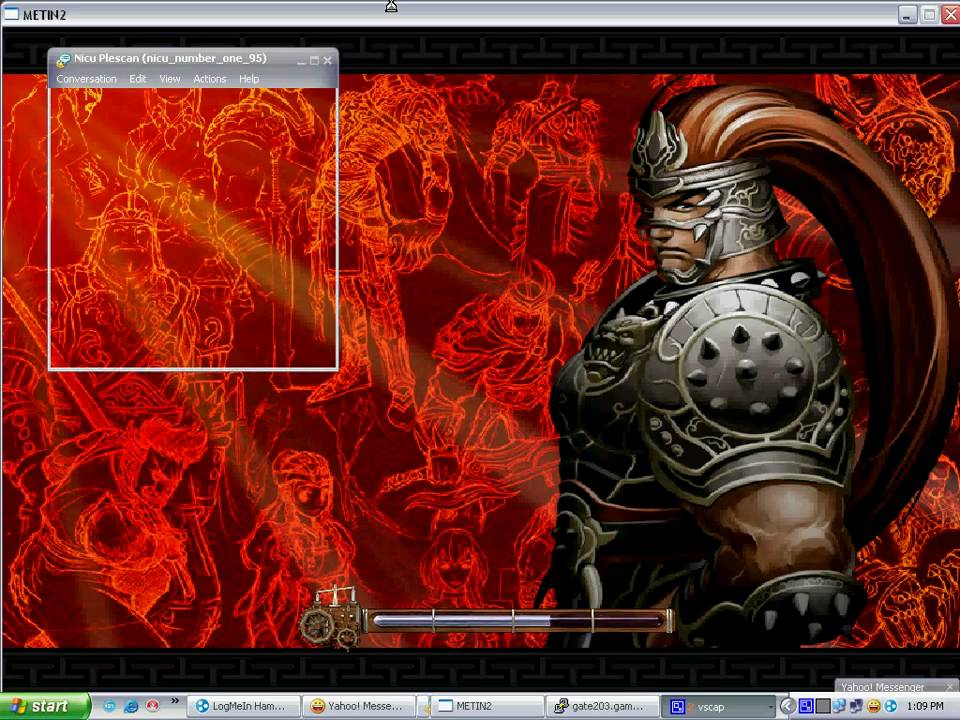Click the Yahoo! Messenger notification title
Screen dimensions: 960x720
point(882,687)
